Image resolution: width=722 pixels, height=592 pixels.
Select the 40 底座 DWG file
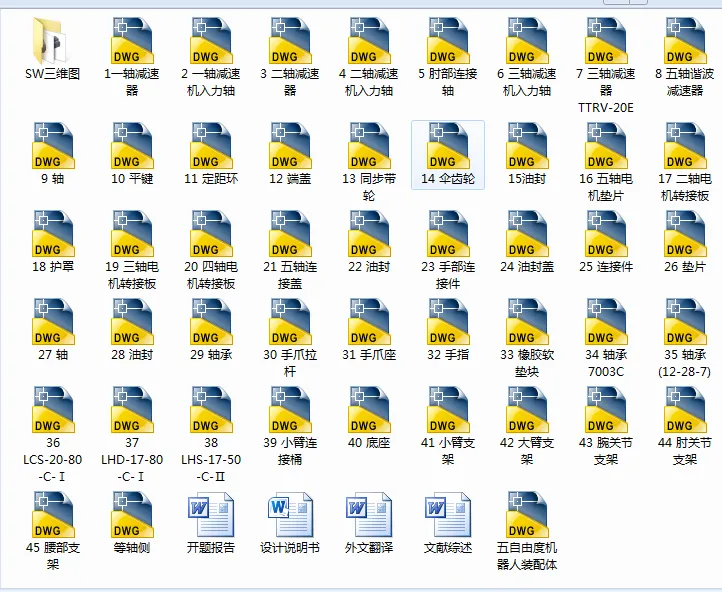tap(369, 418)
